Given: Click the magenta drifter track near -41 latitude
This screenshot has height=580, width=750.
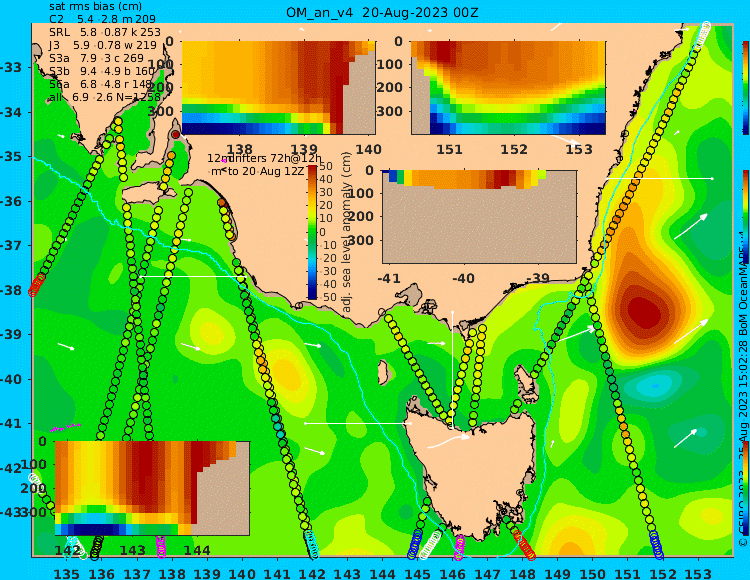Looking at the screenshot, I should click(x=66, y=427).
